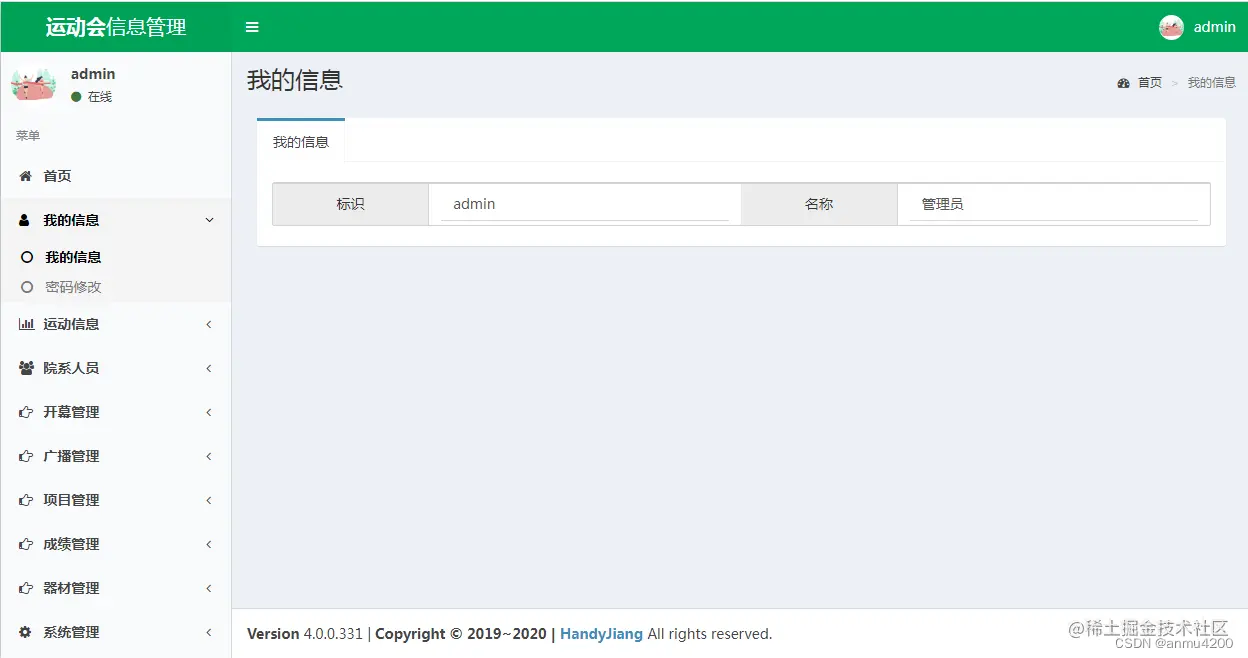1248x658 pixels.
Task: Switch to the 我的信息 tab
Action: 301,142
